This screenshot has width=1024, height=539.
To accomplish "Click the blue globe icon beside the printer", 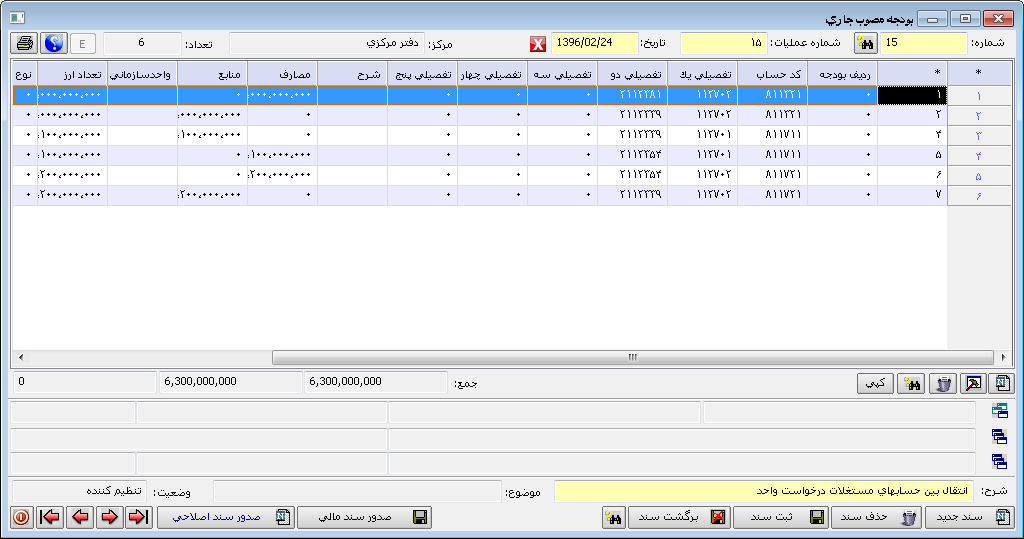I will tap(54, 43).
